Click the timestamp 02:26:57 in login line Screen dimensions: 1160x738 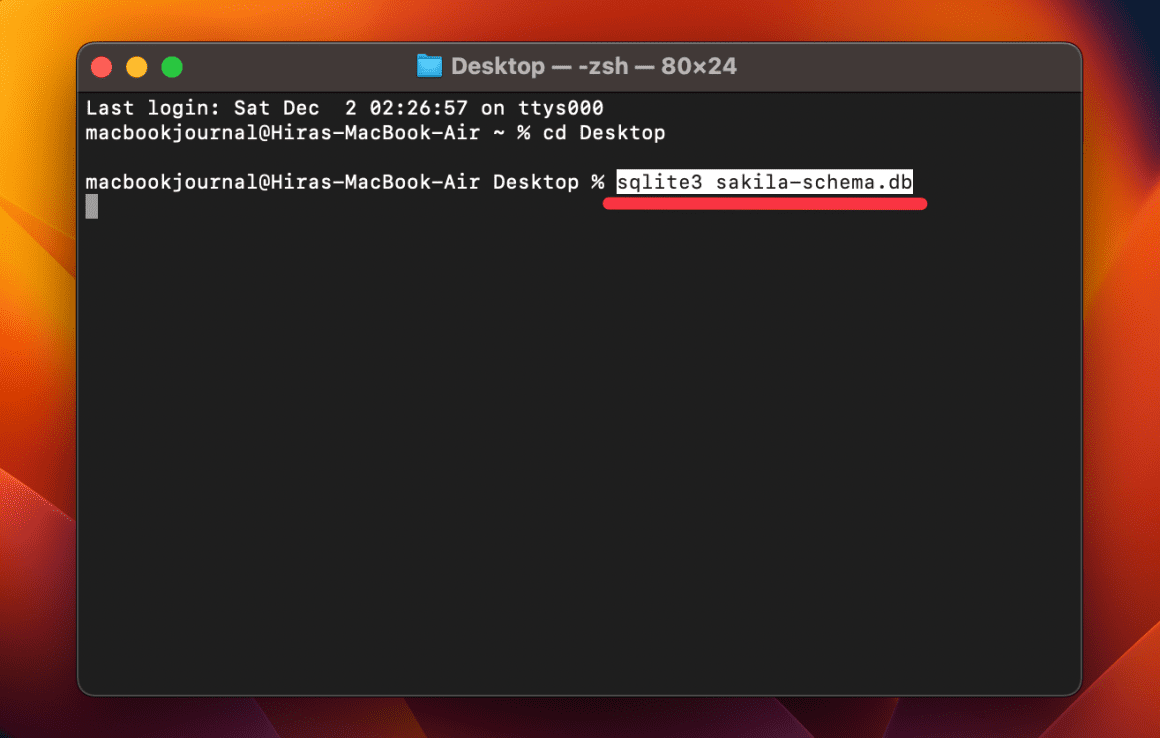[419, 108]
